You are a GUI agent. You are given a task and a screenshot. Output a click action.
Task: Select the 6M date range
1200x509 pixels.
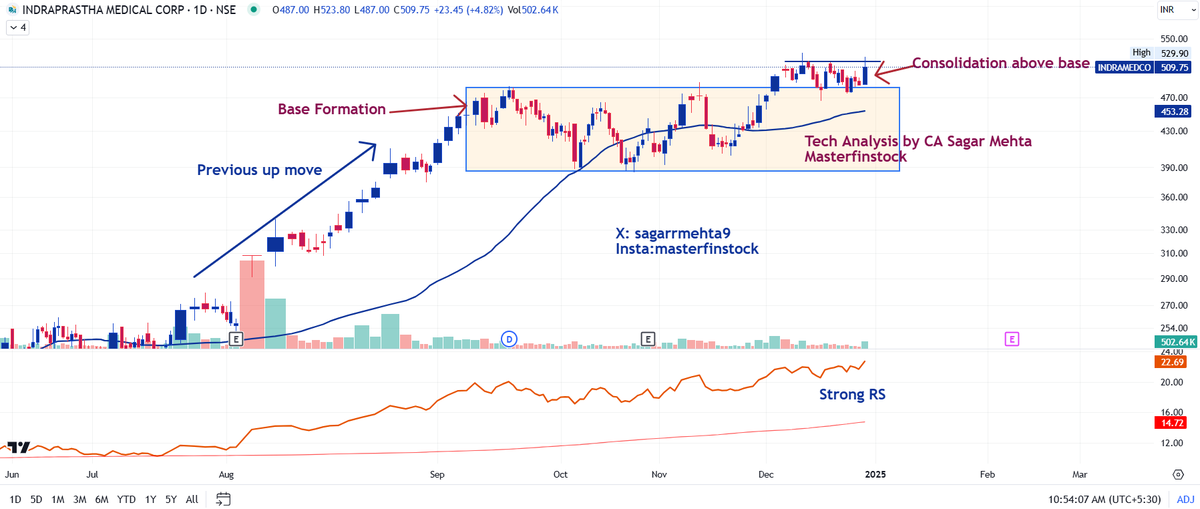tap(102, 499)
